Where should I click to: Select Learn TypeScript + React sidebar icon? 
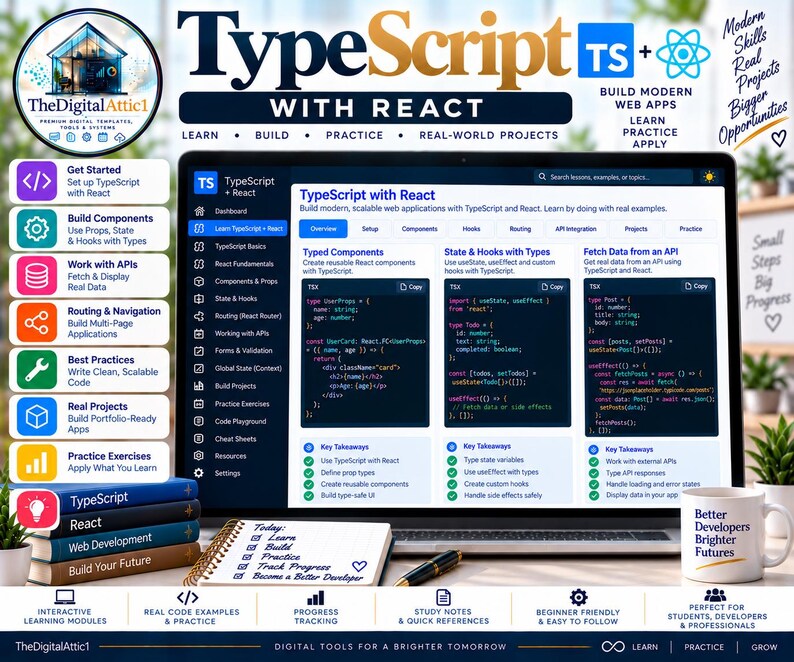pyautogui.click(x=199, y=228)
